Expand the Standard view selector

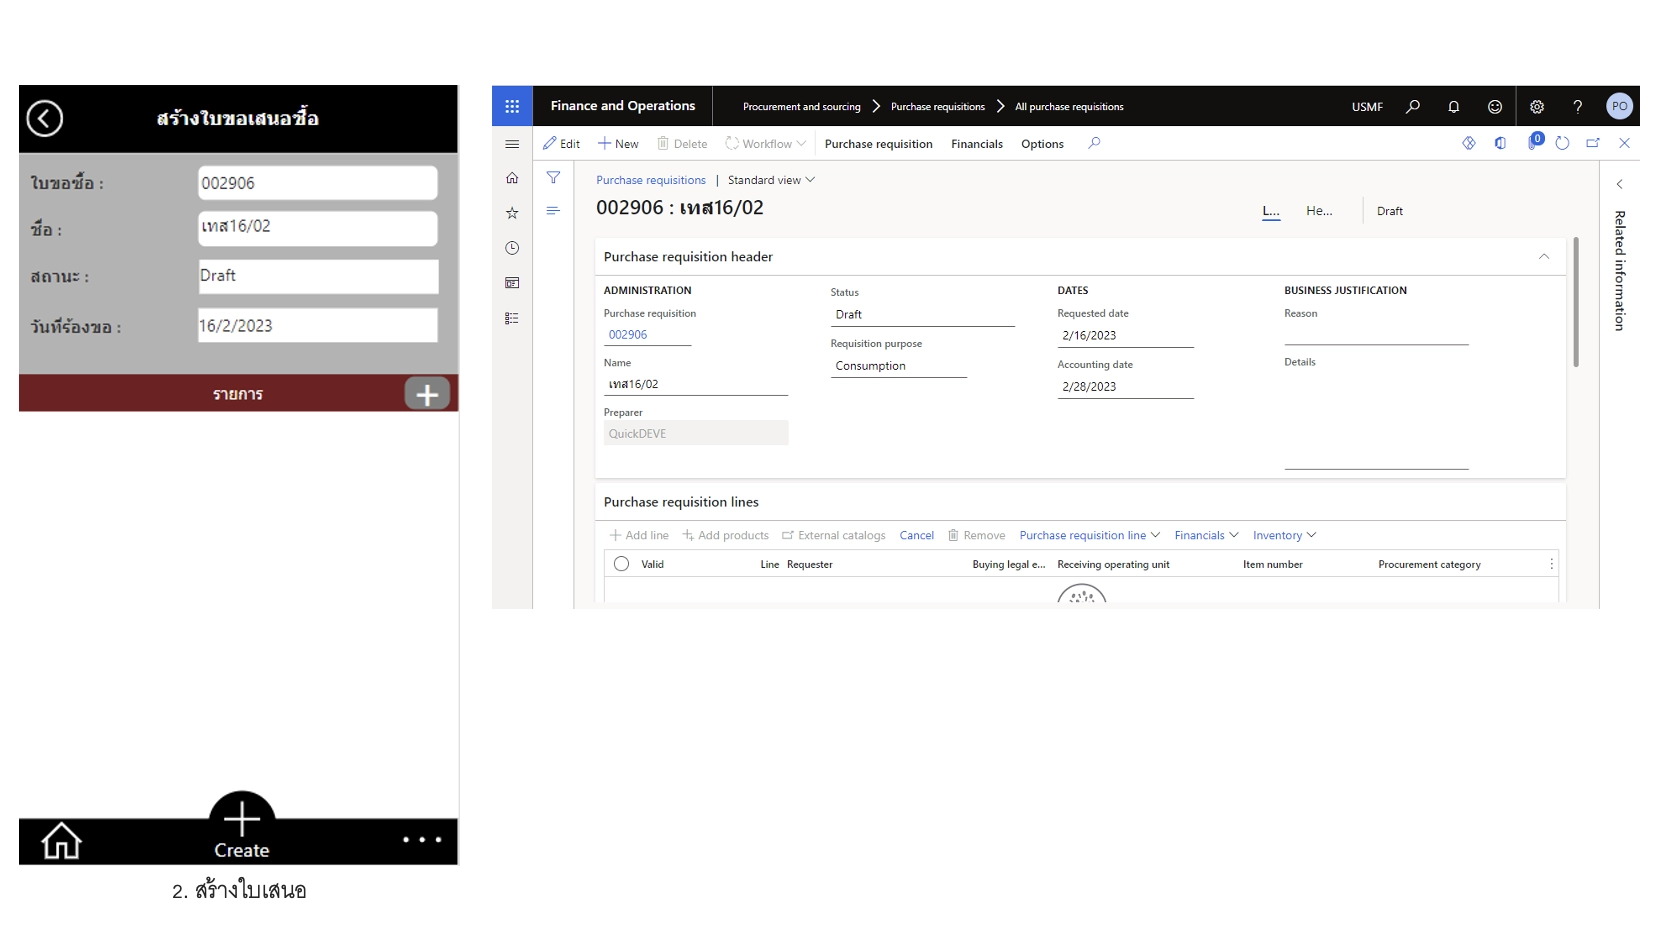click(771, 180)
